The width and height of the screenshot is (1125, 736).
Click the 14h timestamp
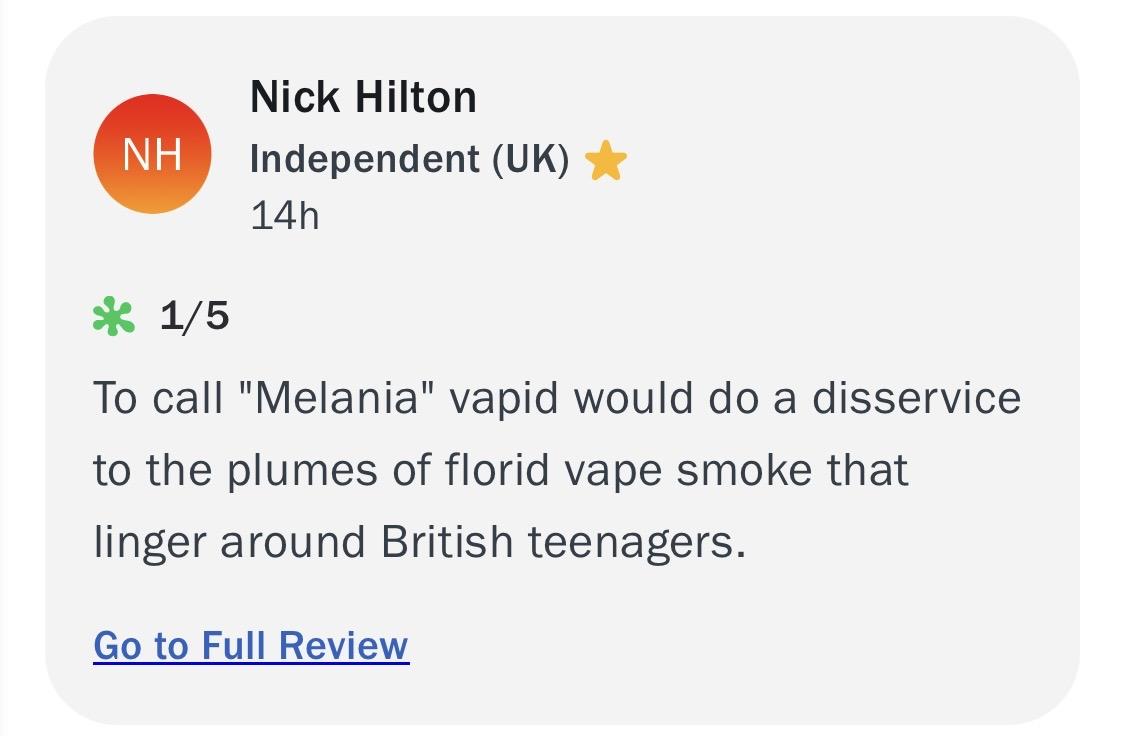click(284, 215)
